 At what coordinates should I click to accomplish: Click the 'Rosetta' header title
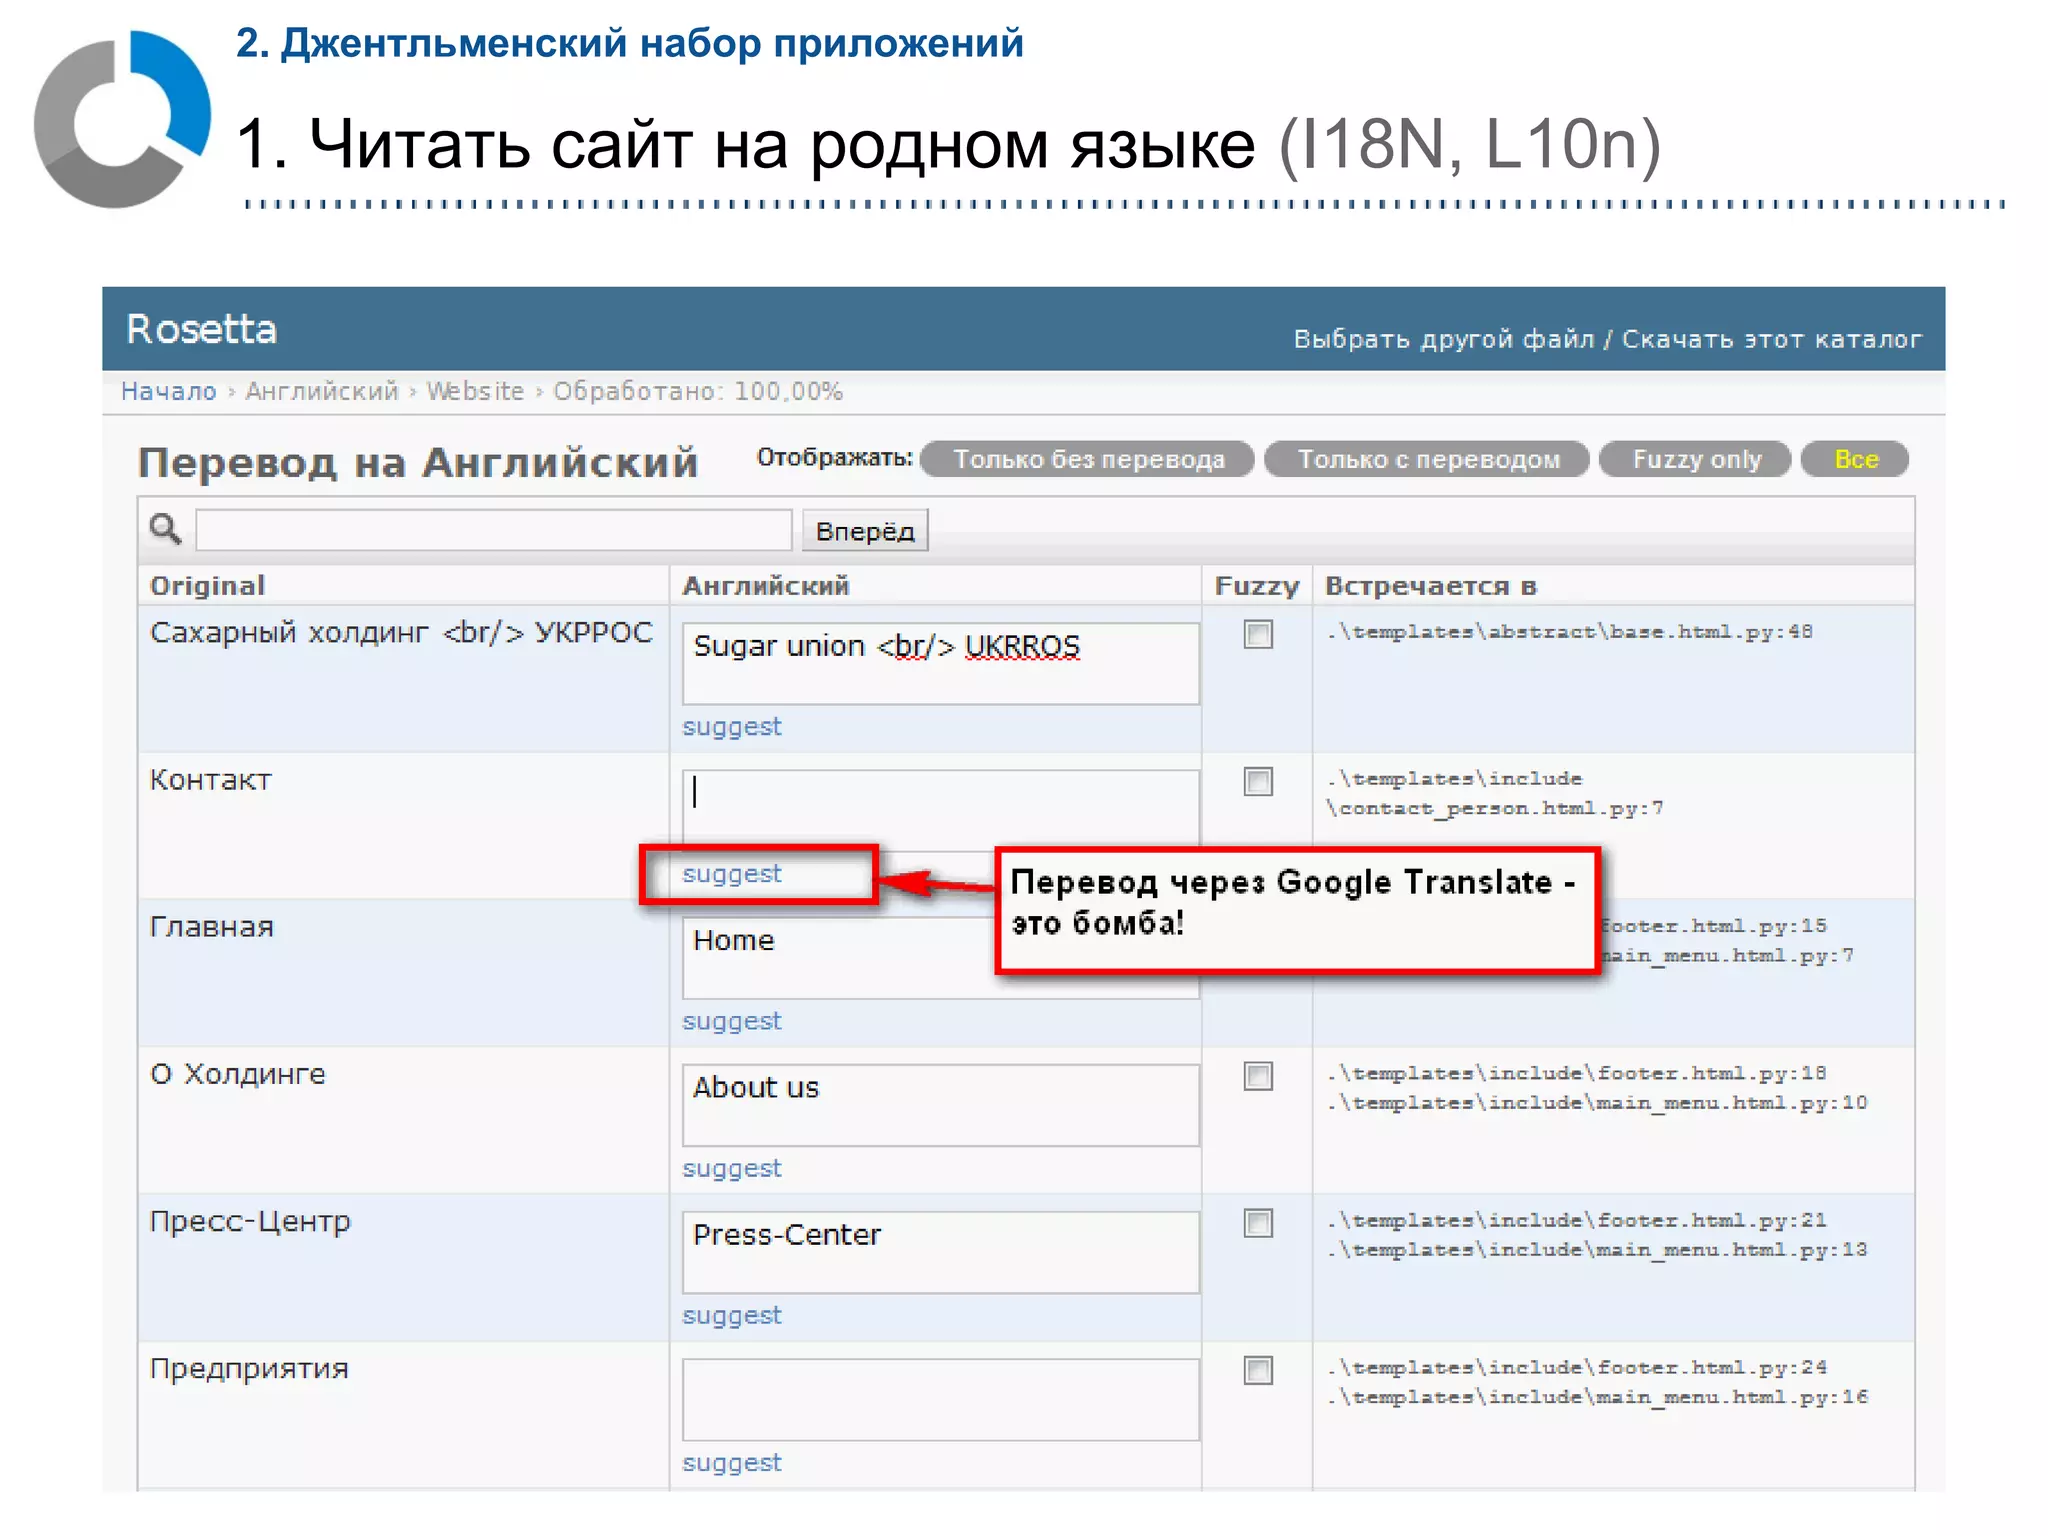click(201, 329)
